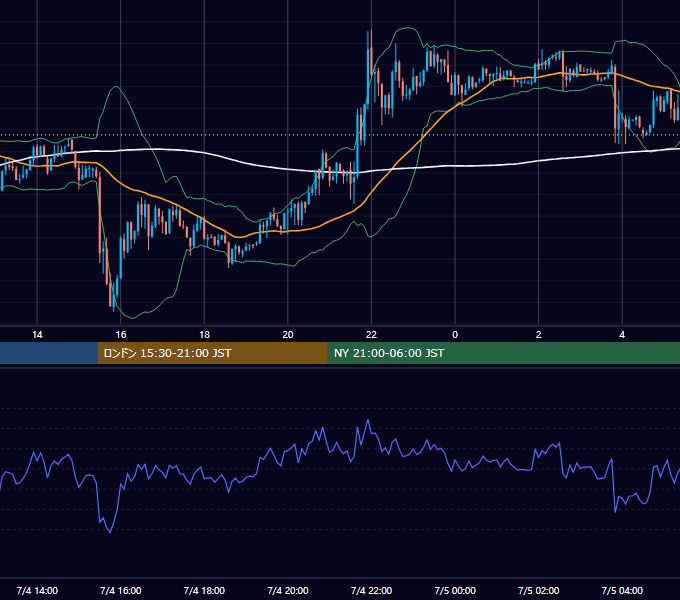Click the 7/4 20:00 label on the indicator axis
The height and width of the screenshot is (600, 680).
[x=288, y=590]
